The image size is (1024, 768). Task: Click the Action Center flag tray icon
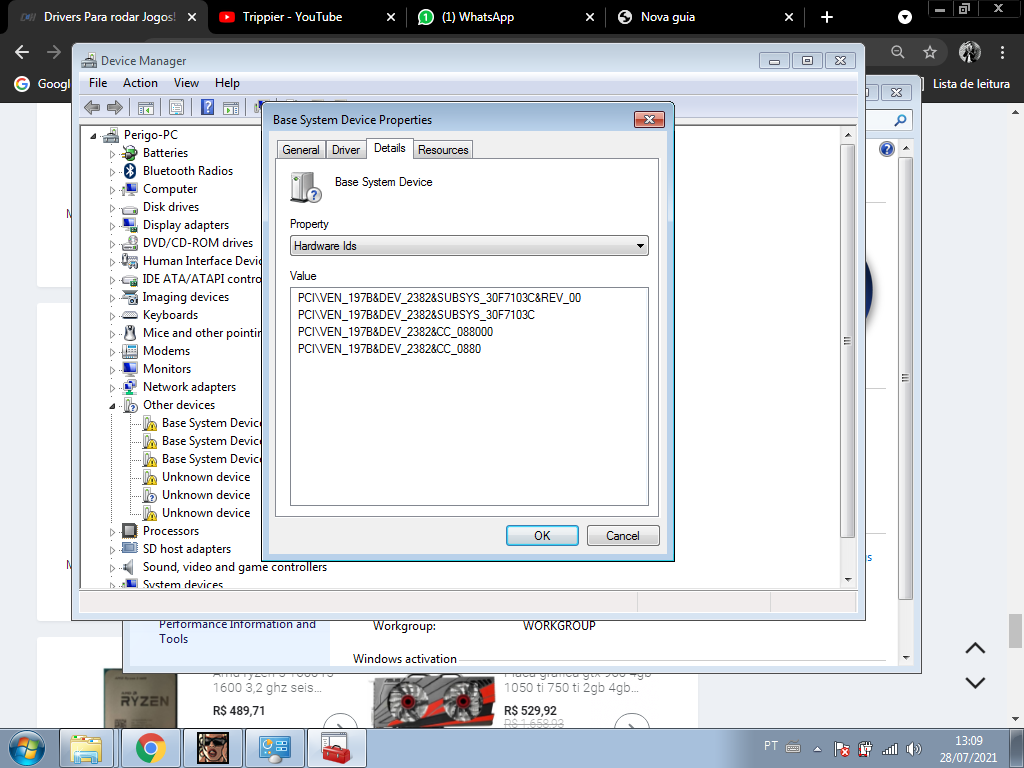841,748
